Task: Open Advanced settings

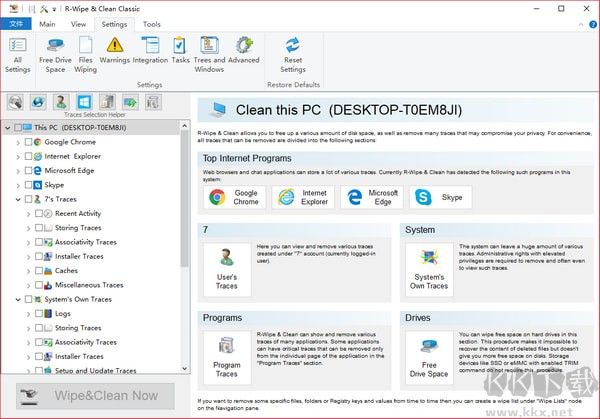Action: point(243,51)
